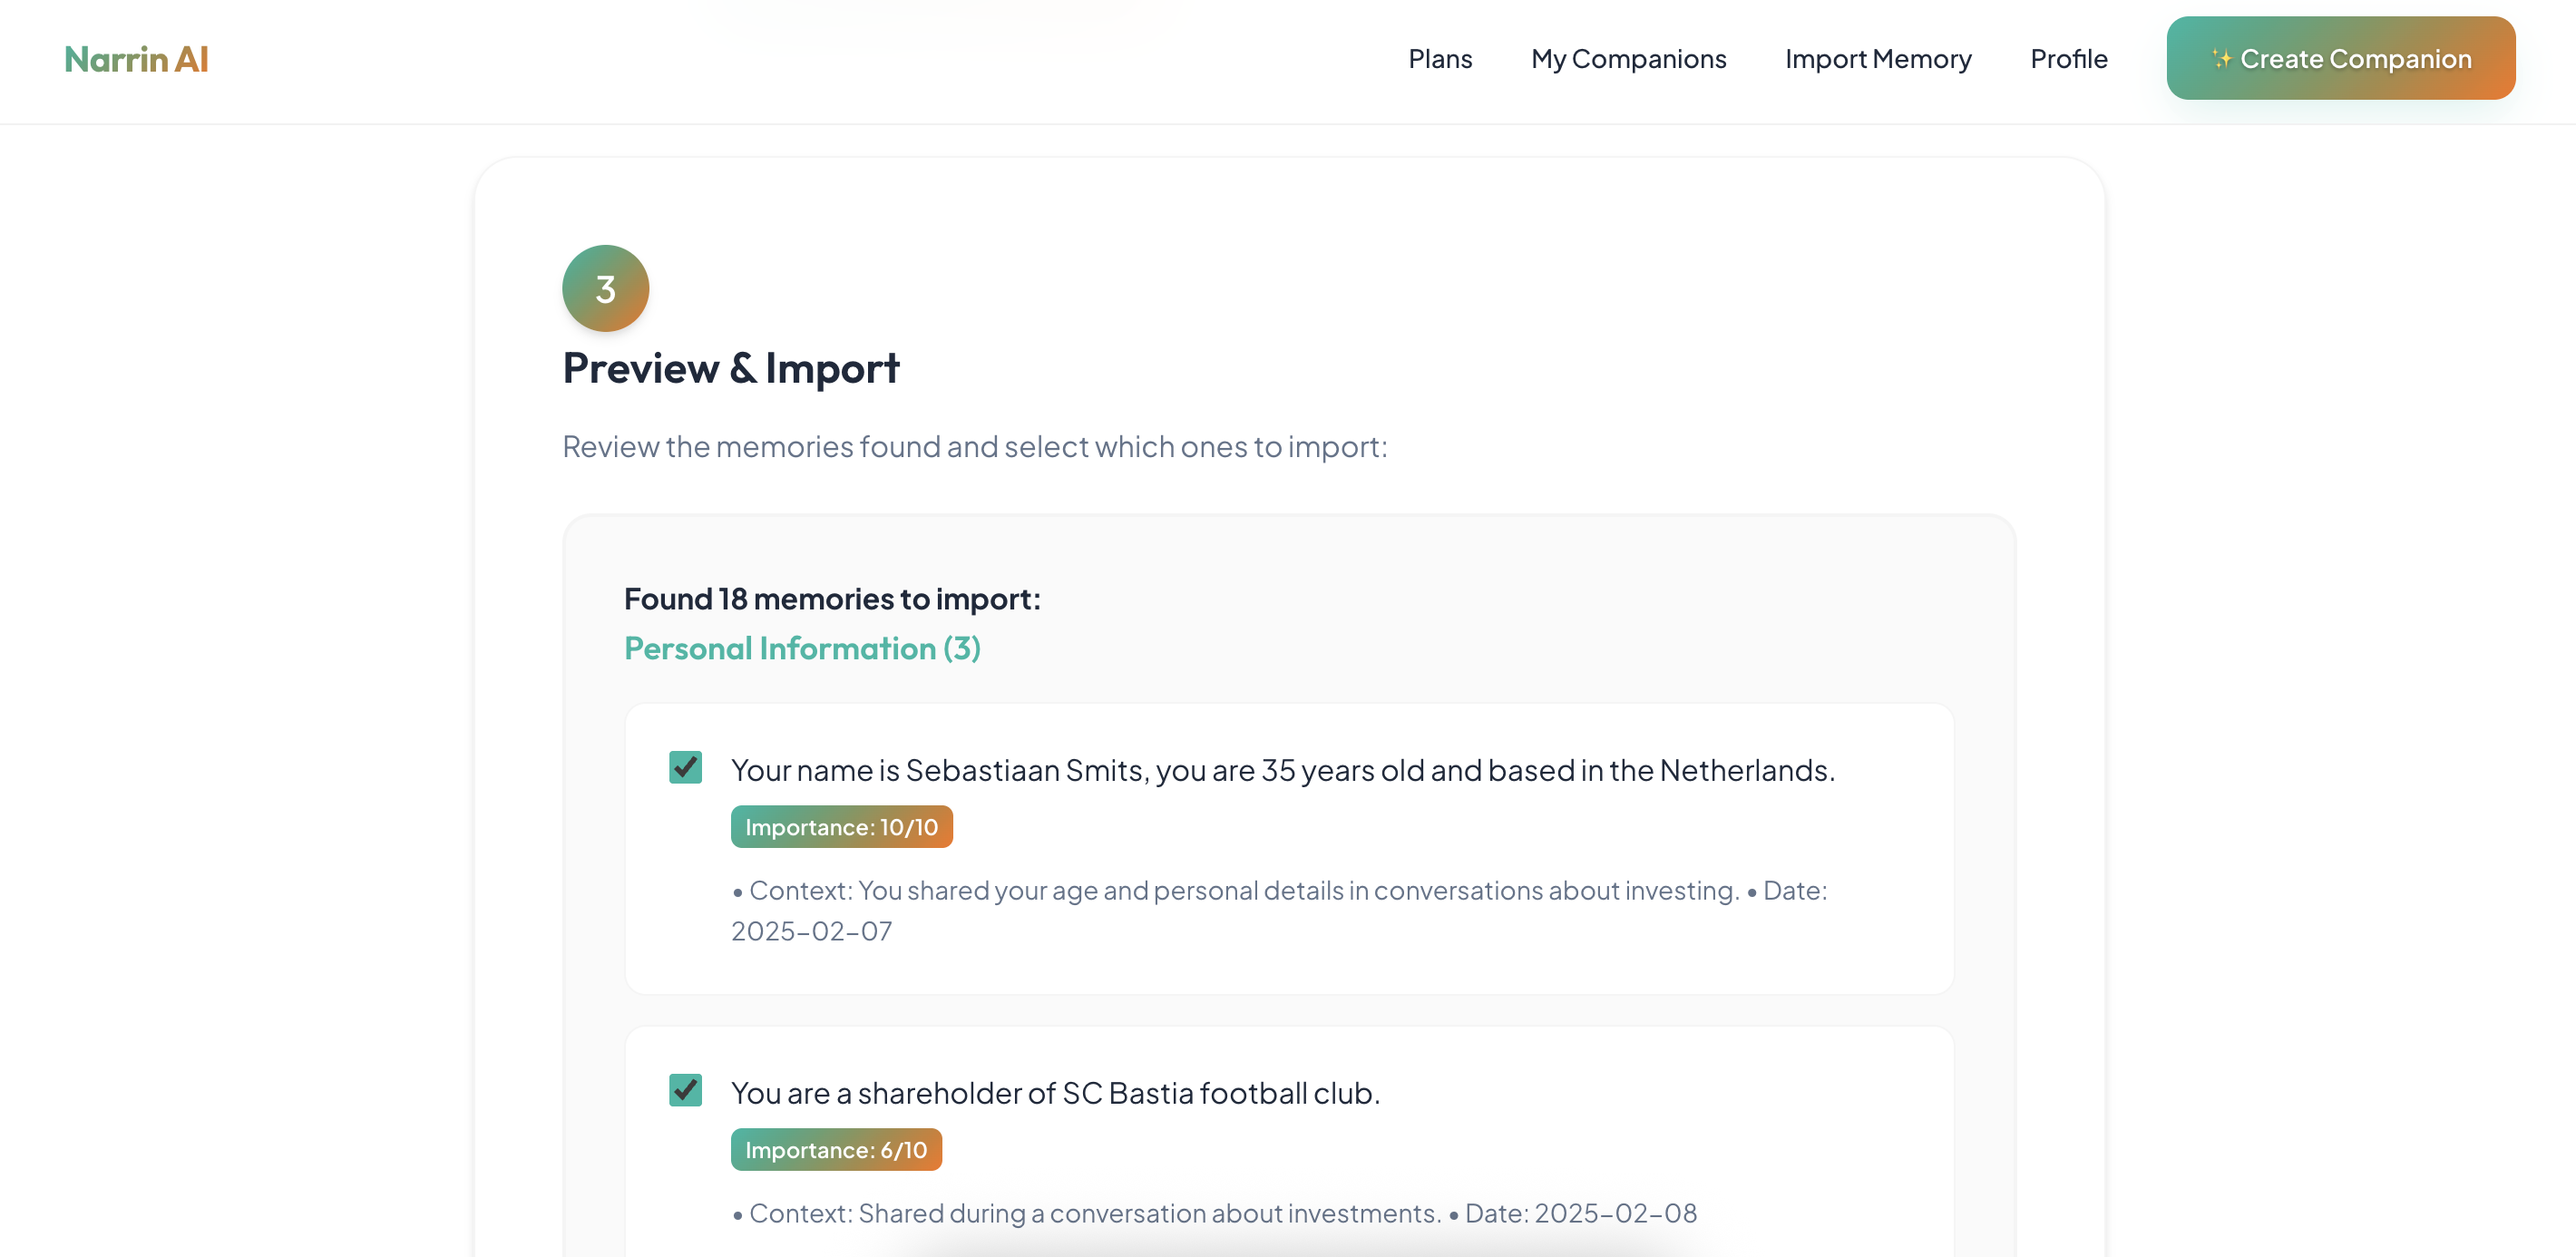
Task: Click the Importance: 6/10 badge
Action: (x=835, y=1150)
